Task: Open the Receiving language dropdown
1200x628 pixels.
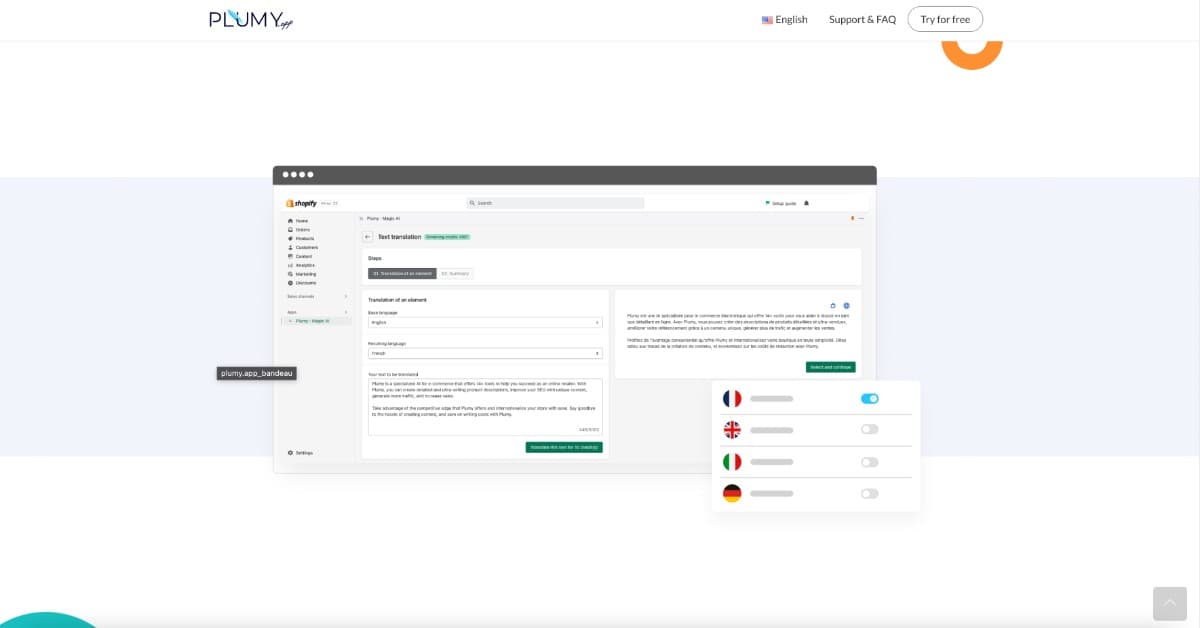Action: point(485,353)
